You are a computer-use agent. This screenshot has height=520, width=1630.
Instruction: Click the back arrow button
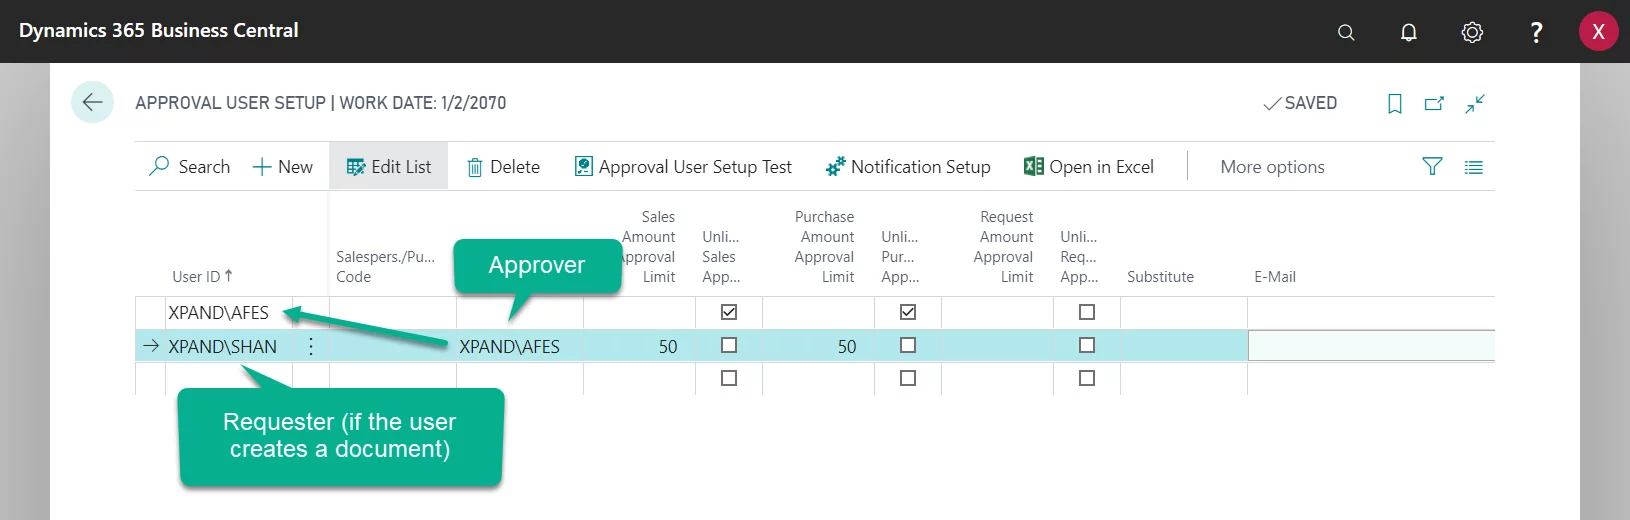(x=92, y=102)
